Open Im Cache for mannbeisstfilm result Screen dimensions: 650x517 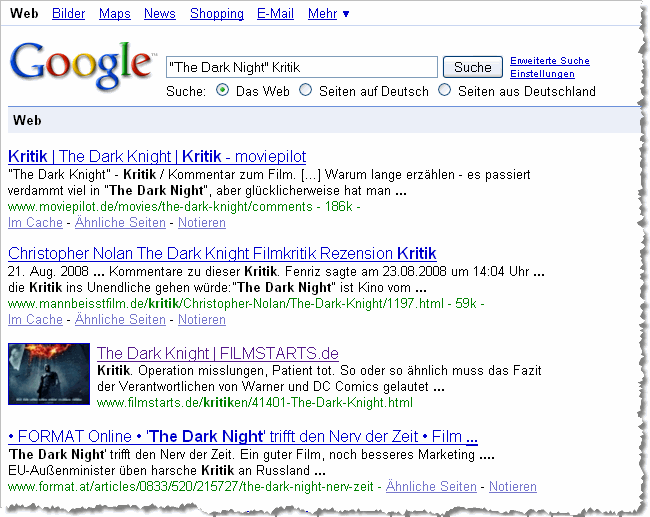35,320
